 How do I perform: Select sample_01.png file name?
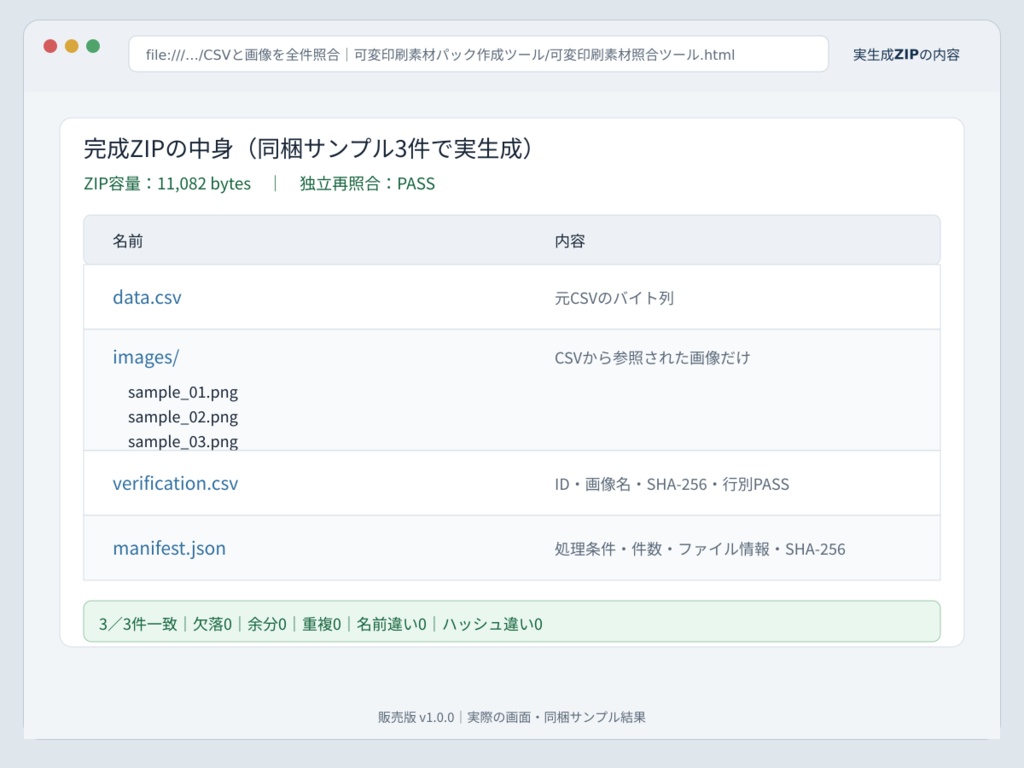coord(183,392)
